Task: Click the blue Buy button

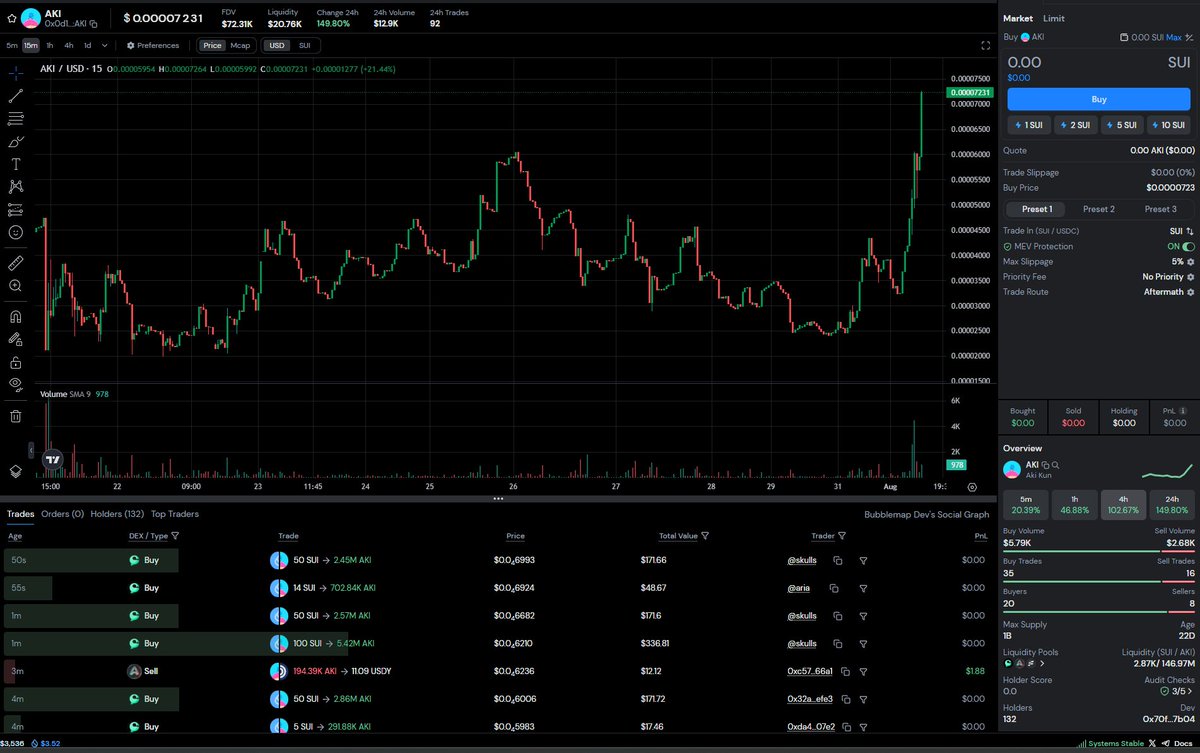Action: (x=1099, y=99)
